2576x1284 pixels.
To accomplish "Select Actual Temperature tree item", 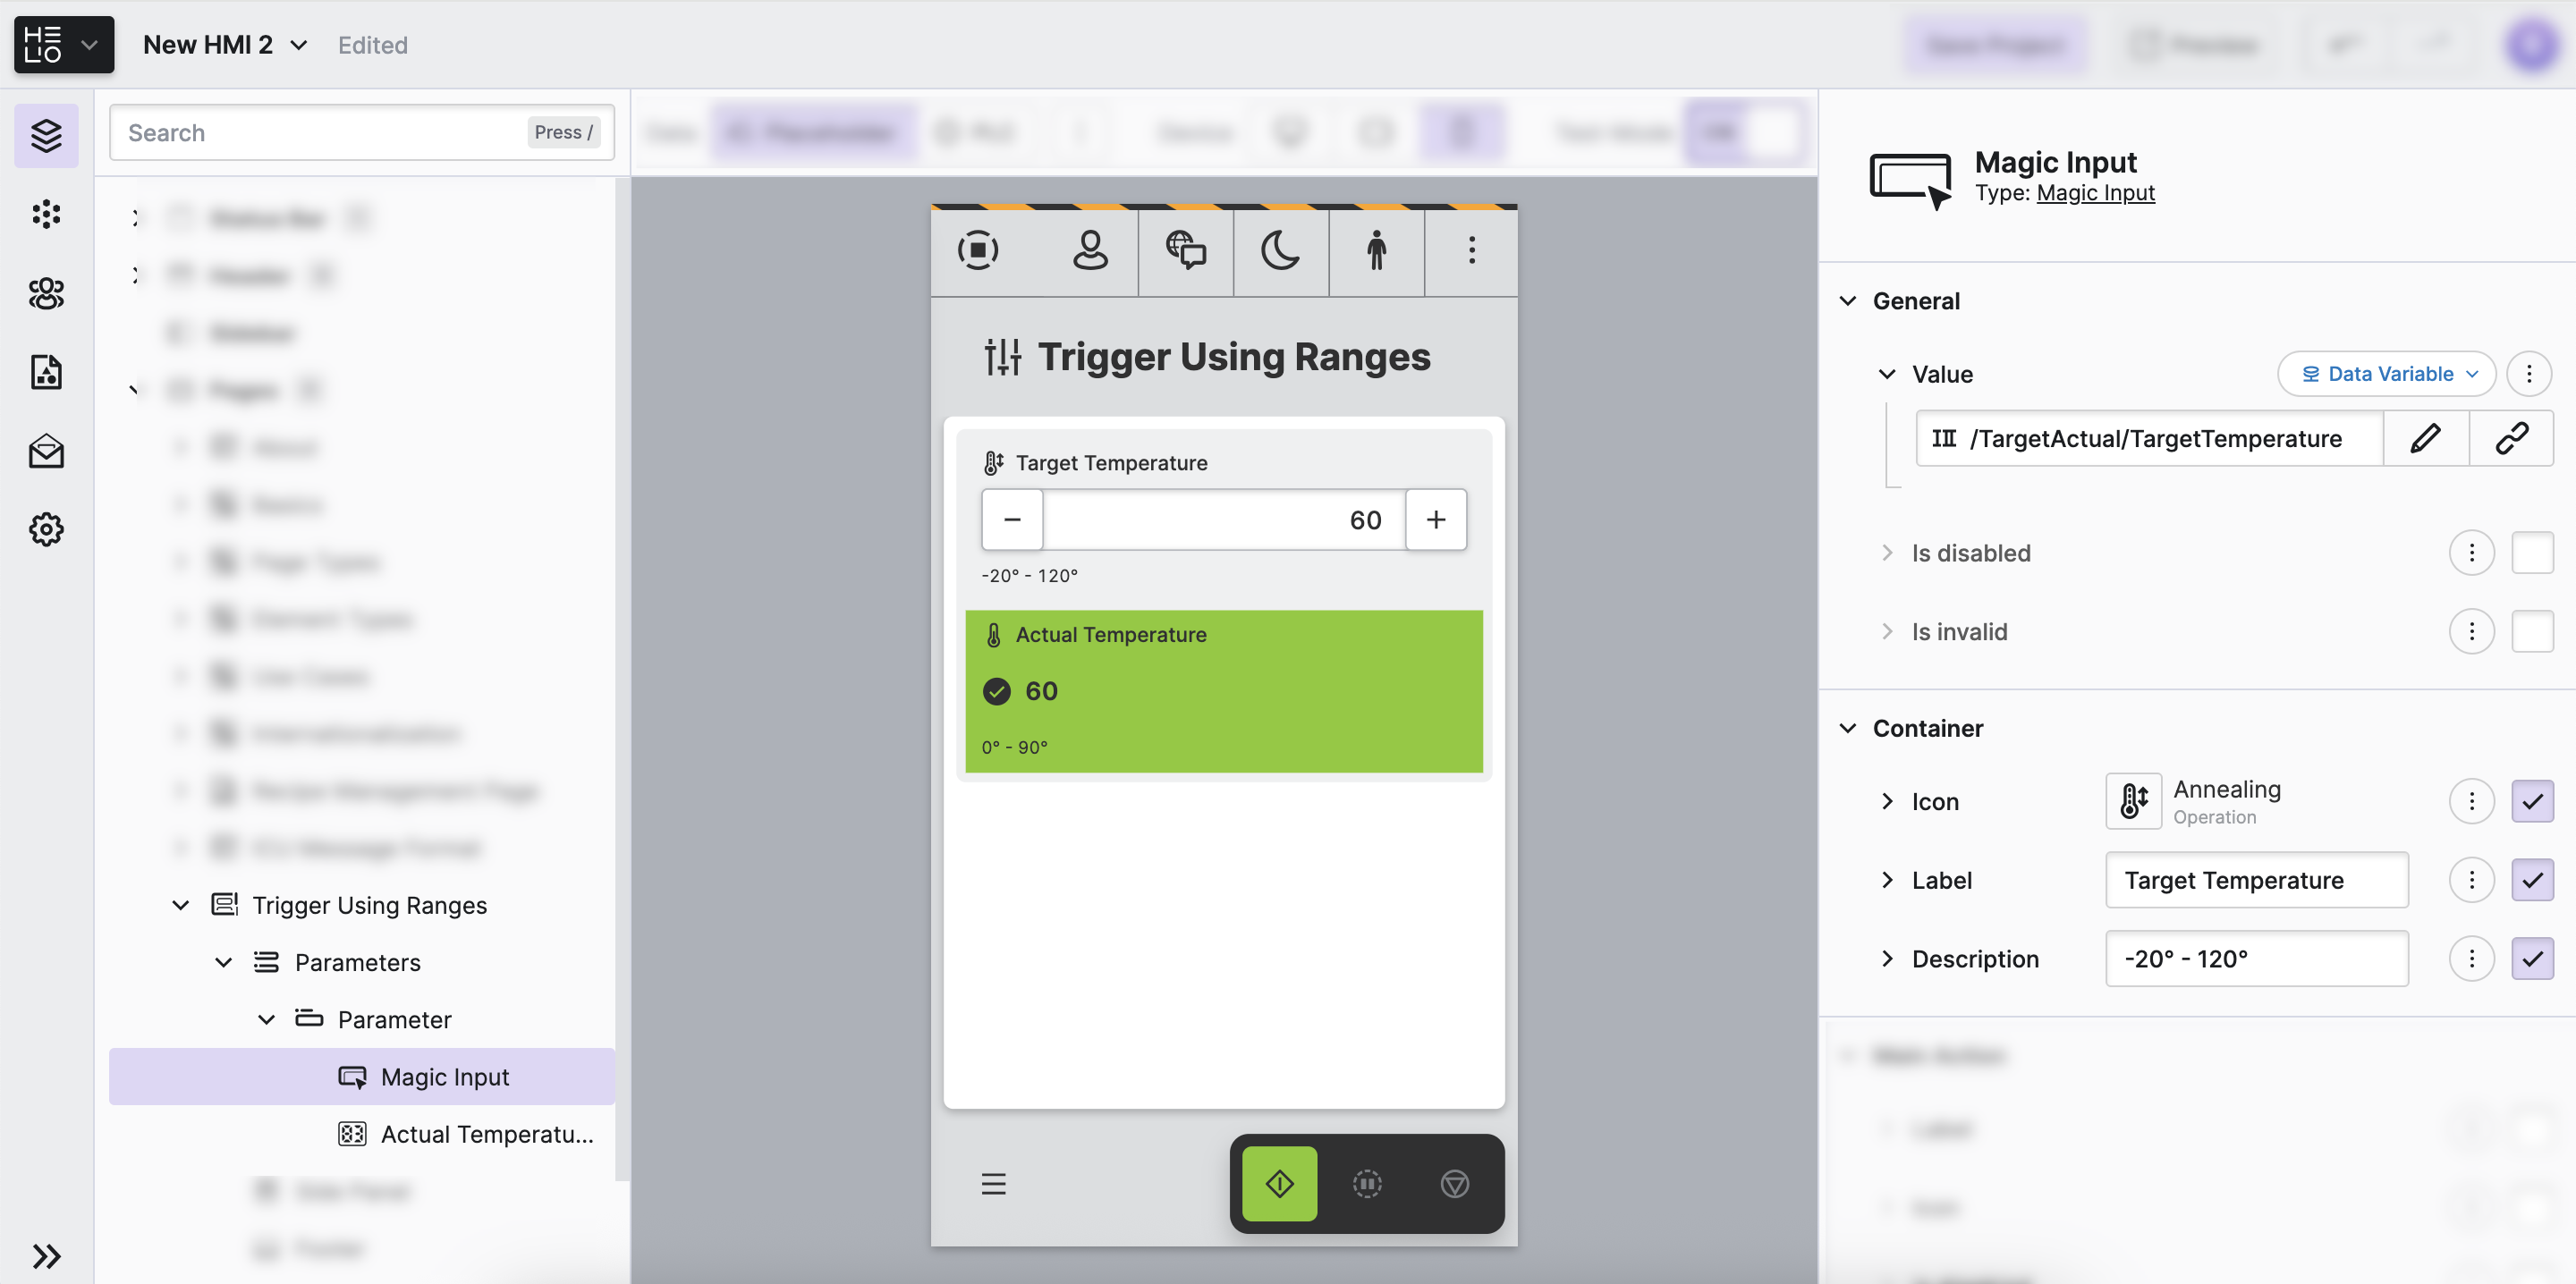I will [x=486, y=1134].
